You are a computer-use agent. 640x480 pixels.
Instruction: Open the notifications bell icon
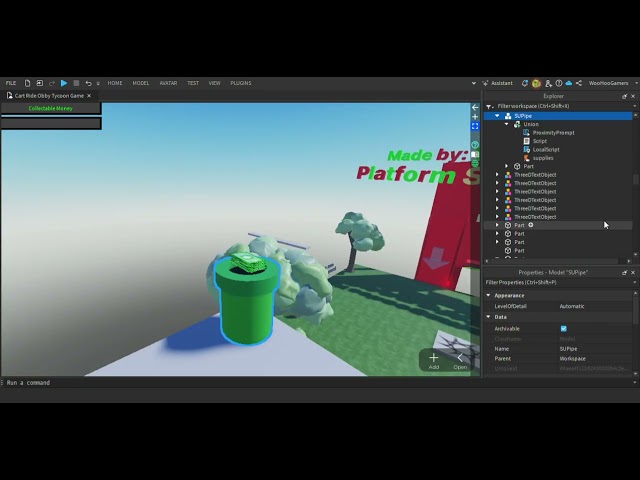(525, 83)
